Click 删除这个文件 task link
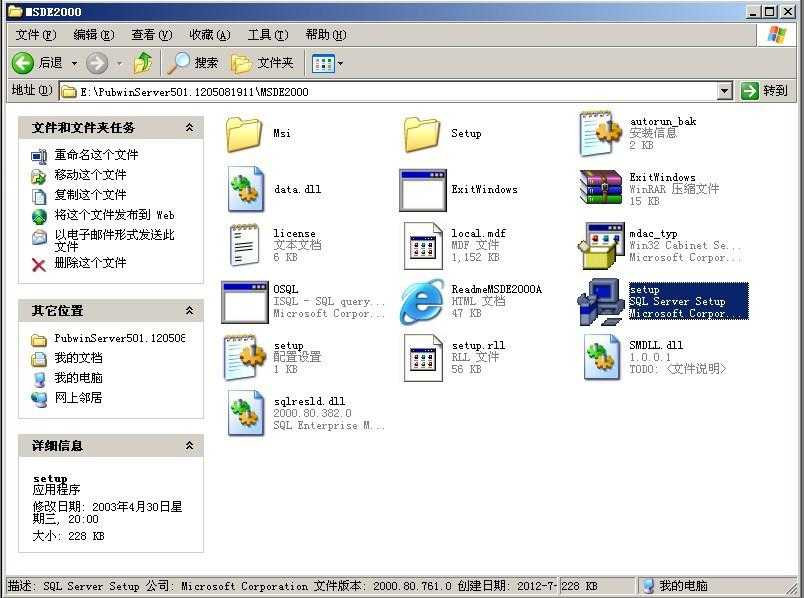 coord(90,263)
